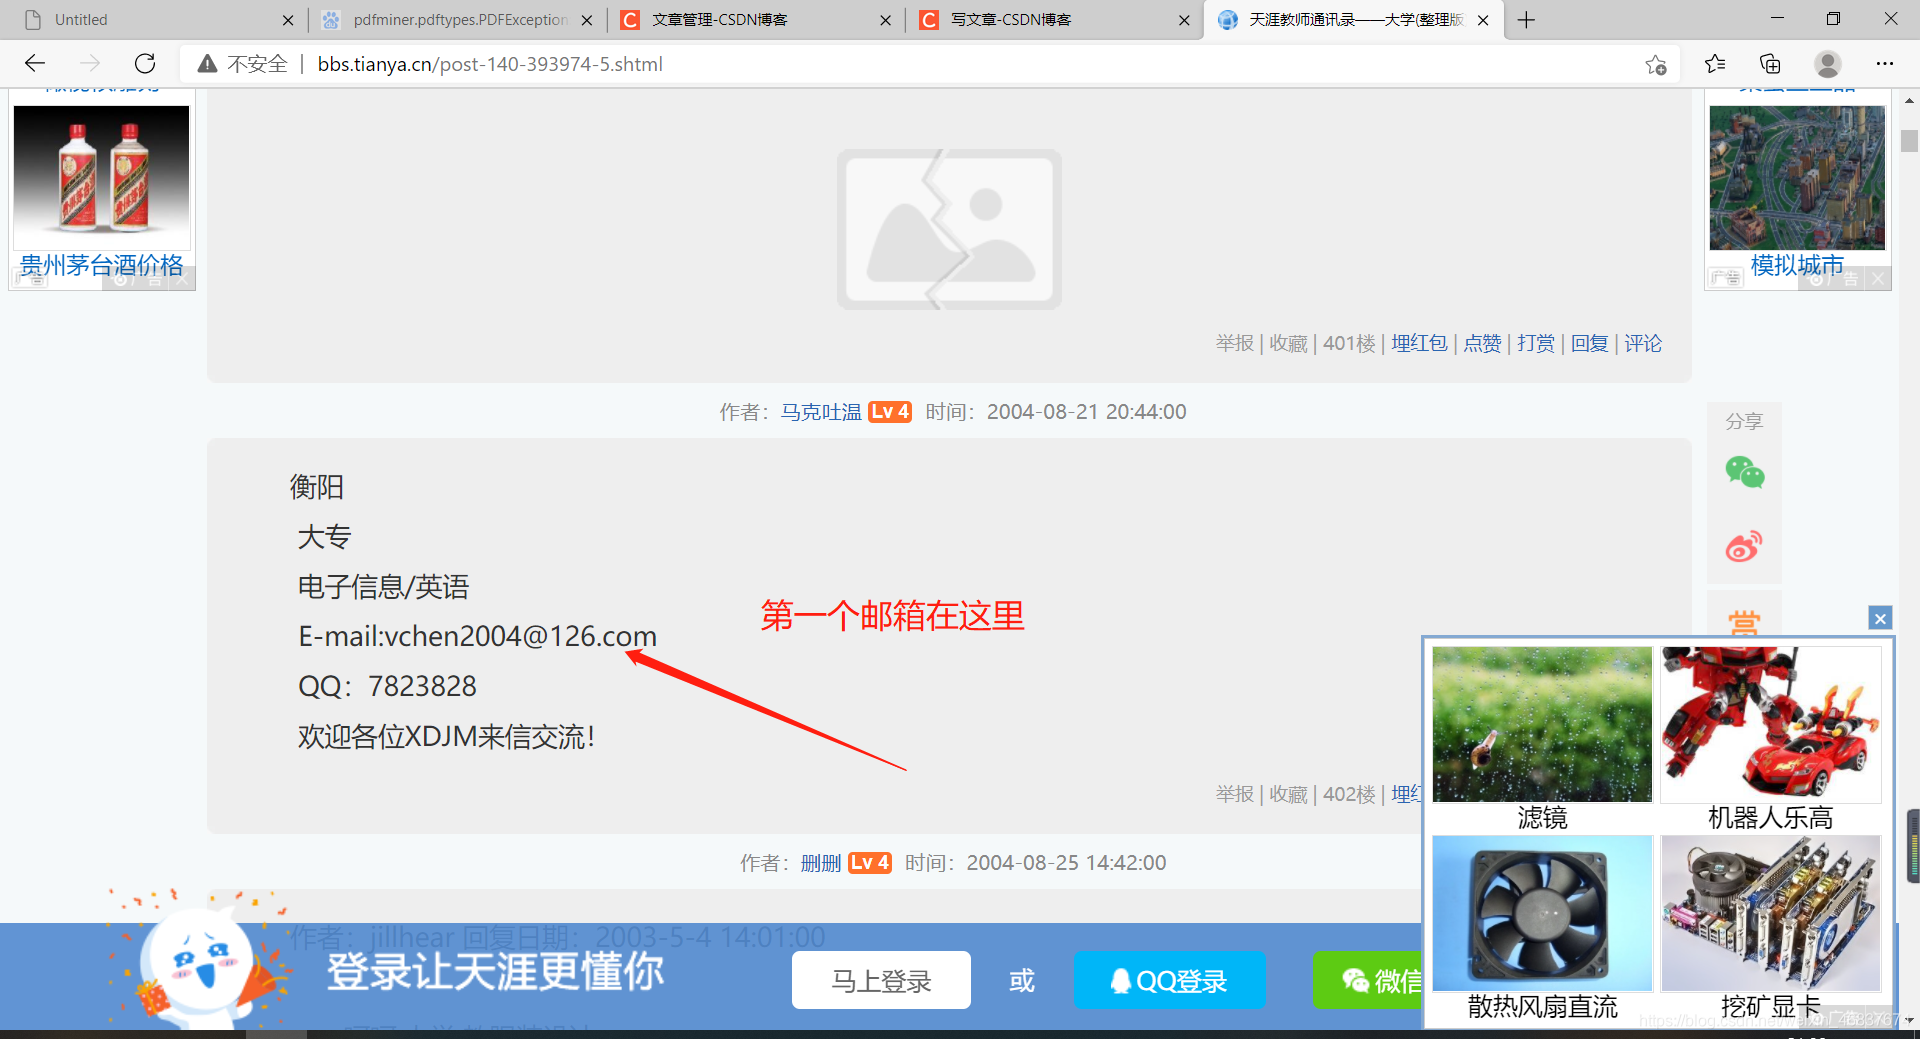Click the page scroll up arrow
1920x1039 pixels.
(x=1909, y=101)
